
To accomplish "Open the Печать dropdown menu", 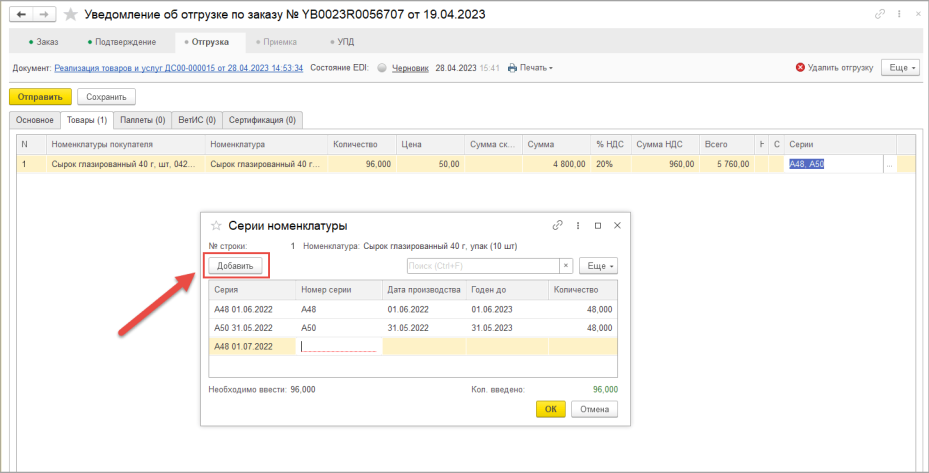I will pyautogui.click(x=530, y=68).
